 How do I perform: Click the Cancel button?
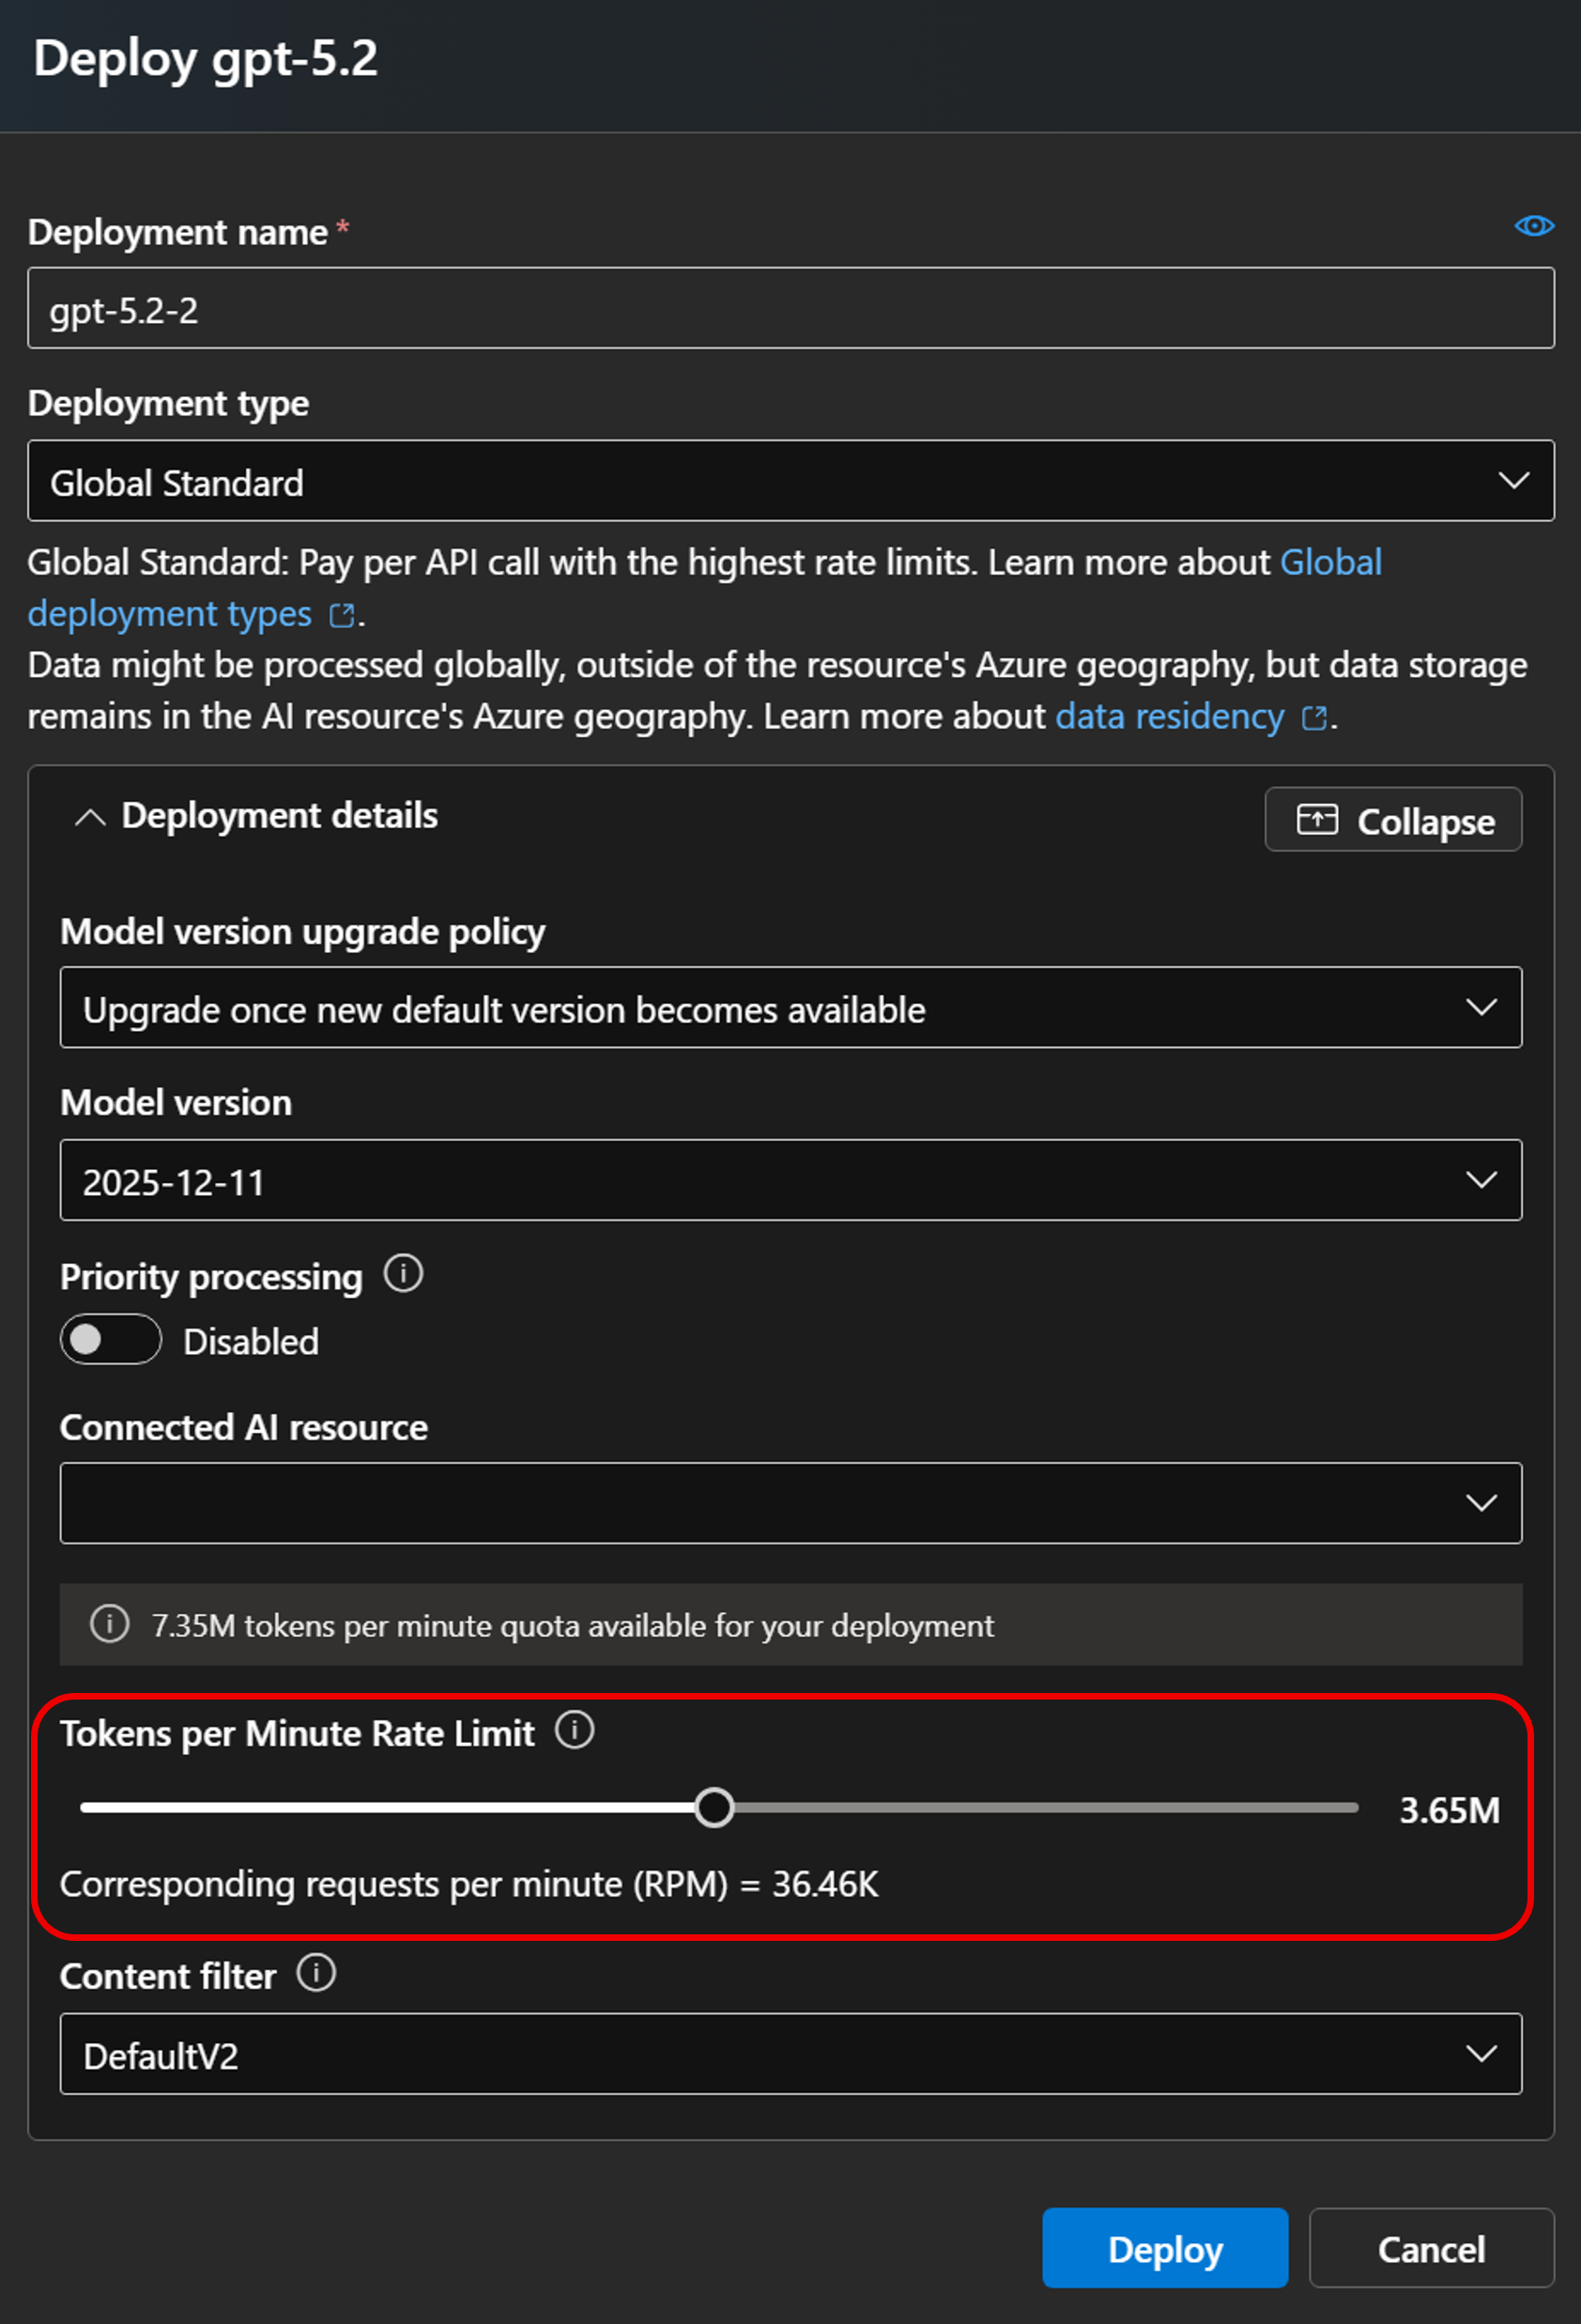pyautogui.click(x=1431, y=2248)
